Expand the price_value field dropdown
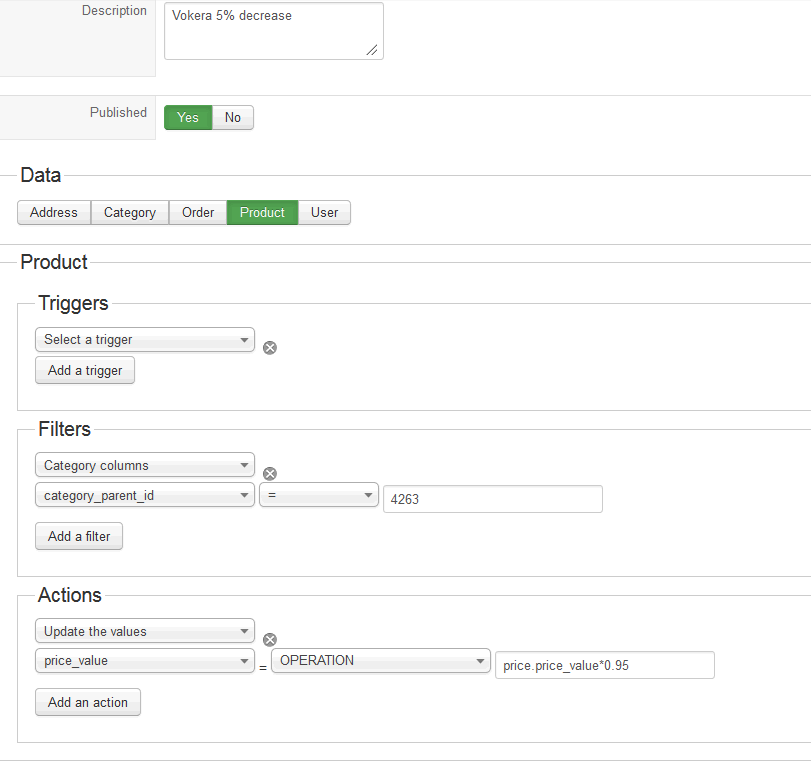Screen dimensions: 811x775 145,661
